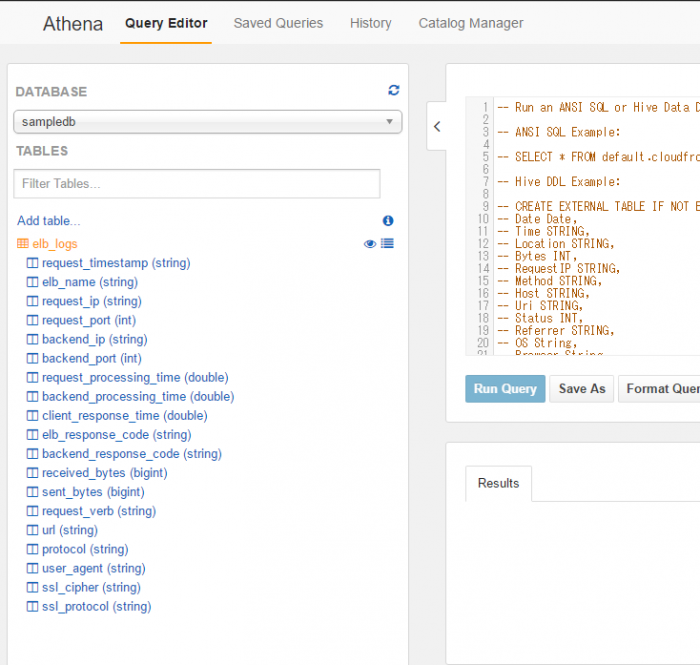Screen dimensions: 700x665
Task: Click column icon for url
Action: pyautogui.click(x=32, y=530)
